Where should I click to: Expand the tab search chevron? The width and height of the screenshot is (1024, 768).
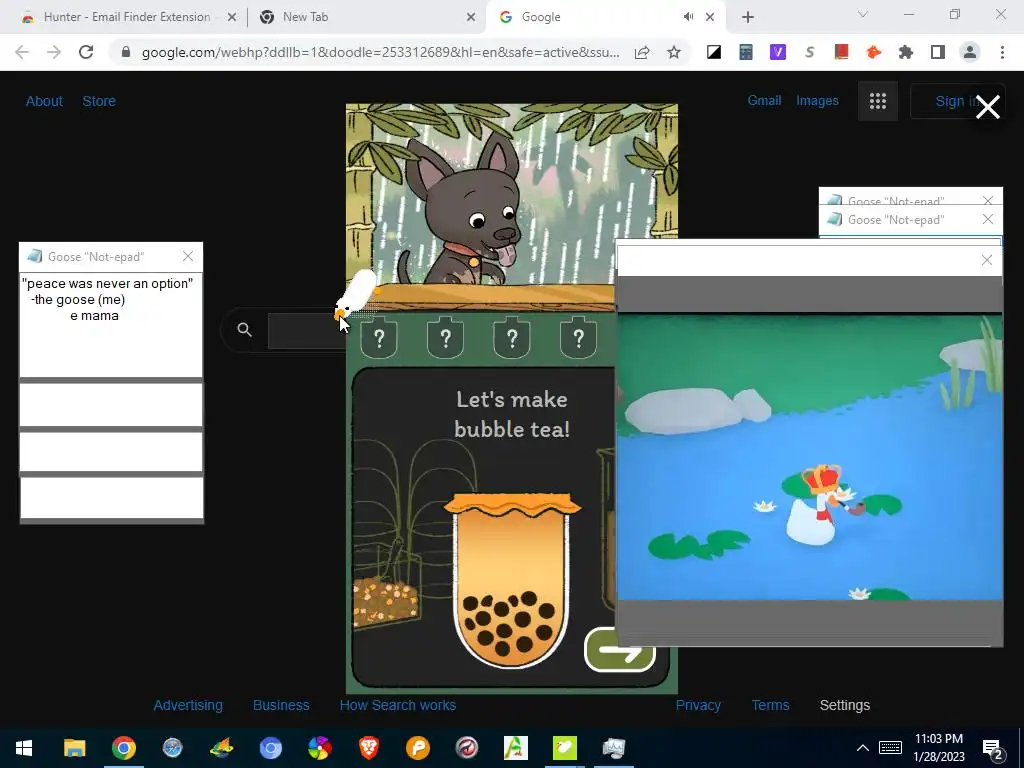(863, 14)
